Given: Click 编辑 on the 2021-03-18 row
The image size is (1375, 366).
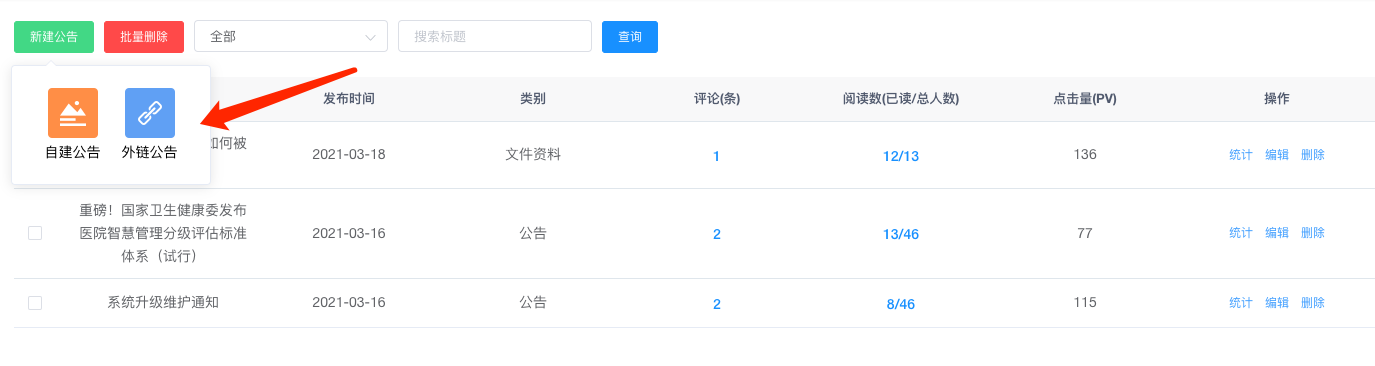Looking at the screenshot, I should (x=1277, y=155).
